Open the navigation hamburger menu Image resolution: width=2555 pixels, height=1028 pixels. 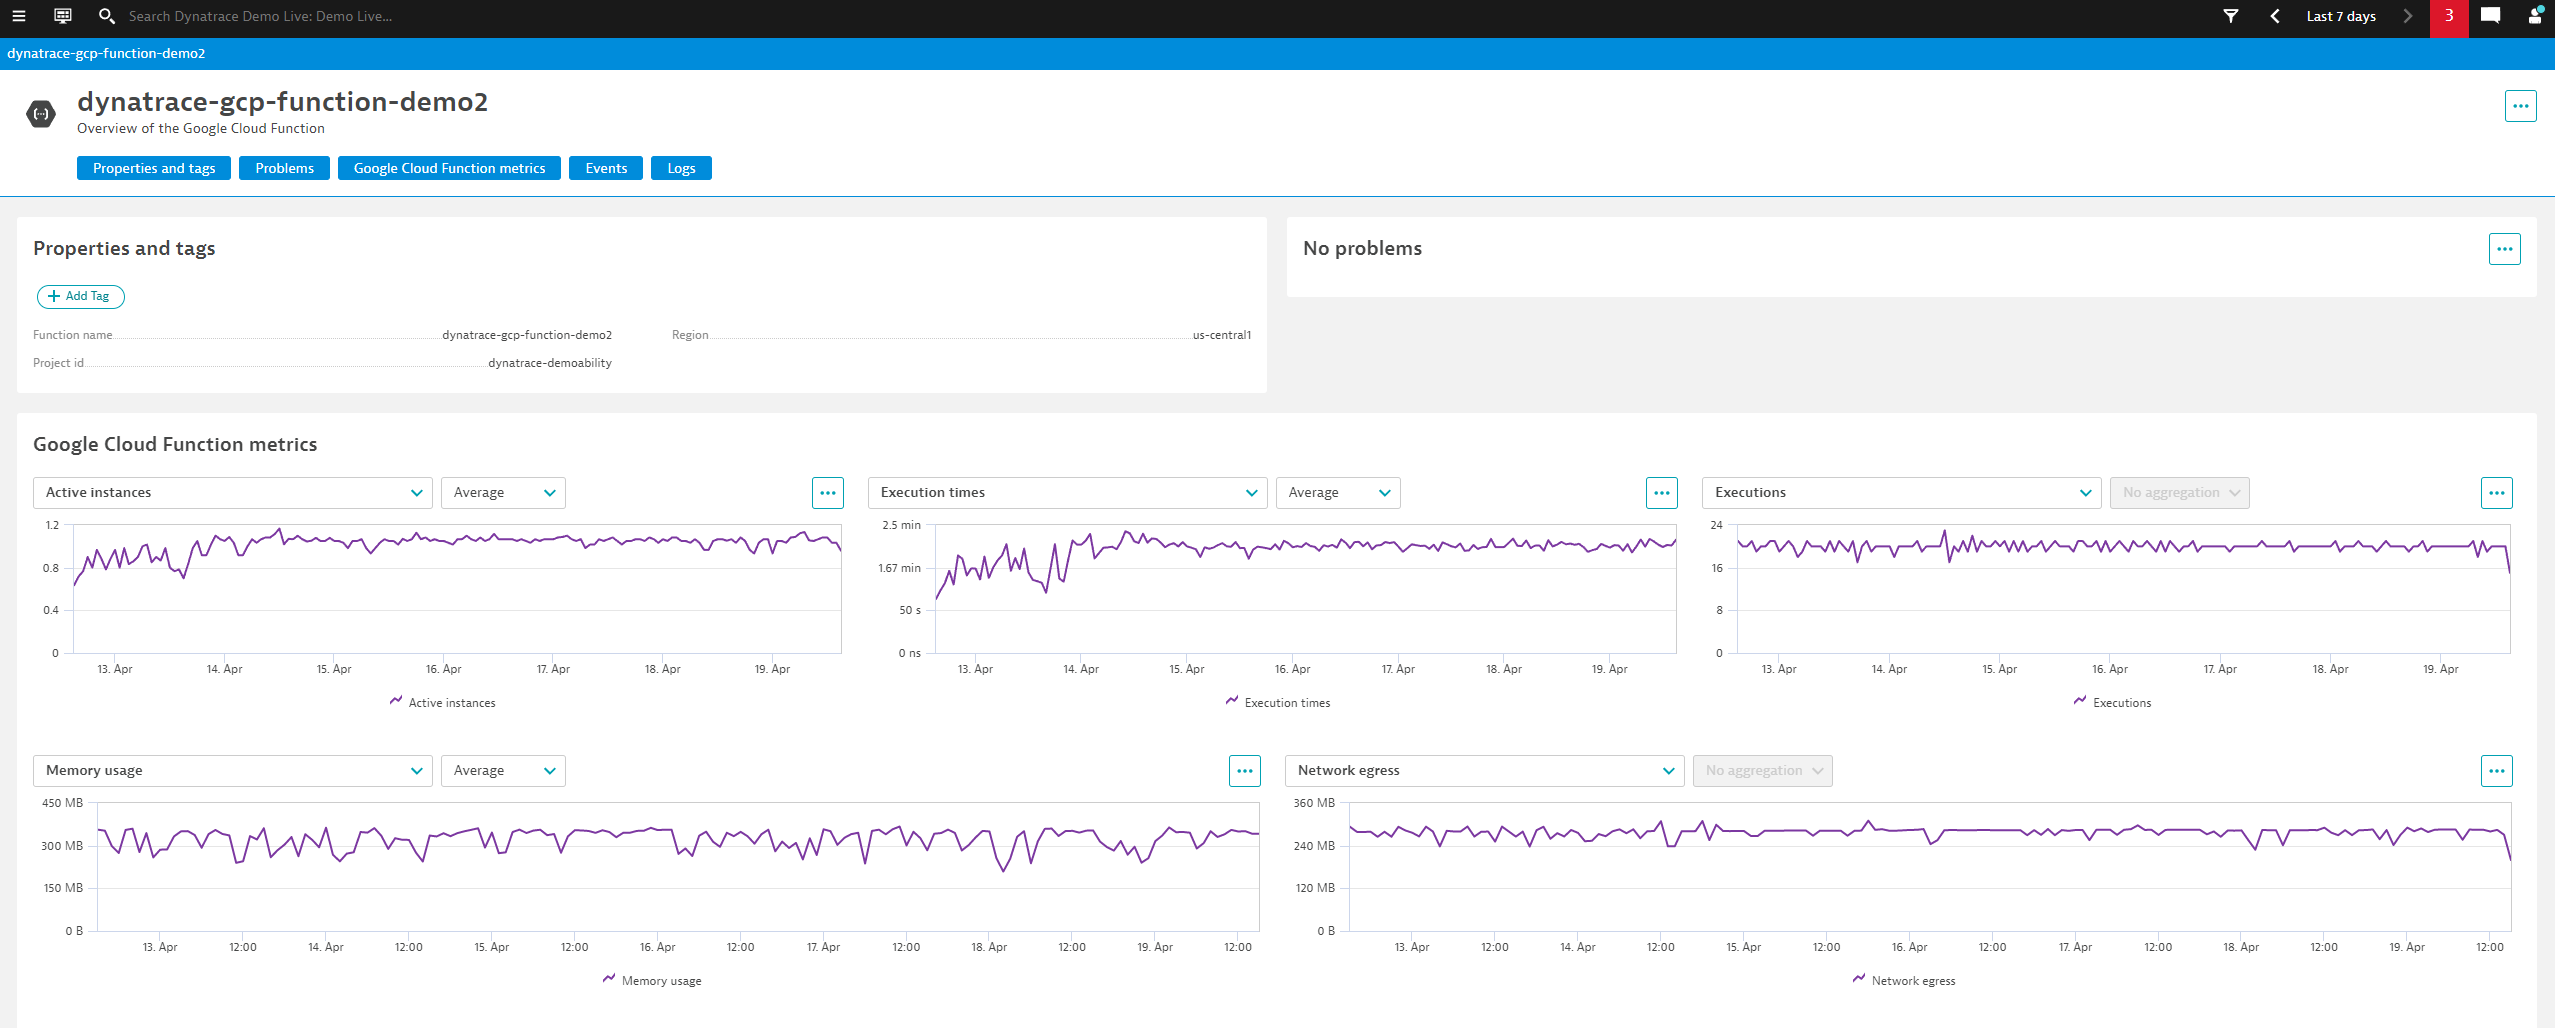[19, 16]
